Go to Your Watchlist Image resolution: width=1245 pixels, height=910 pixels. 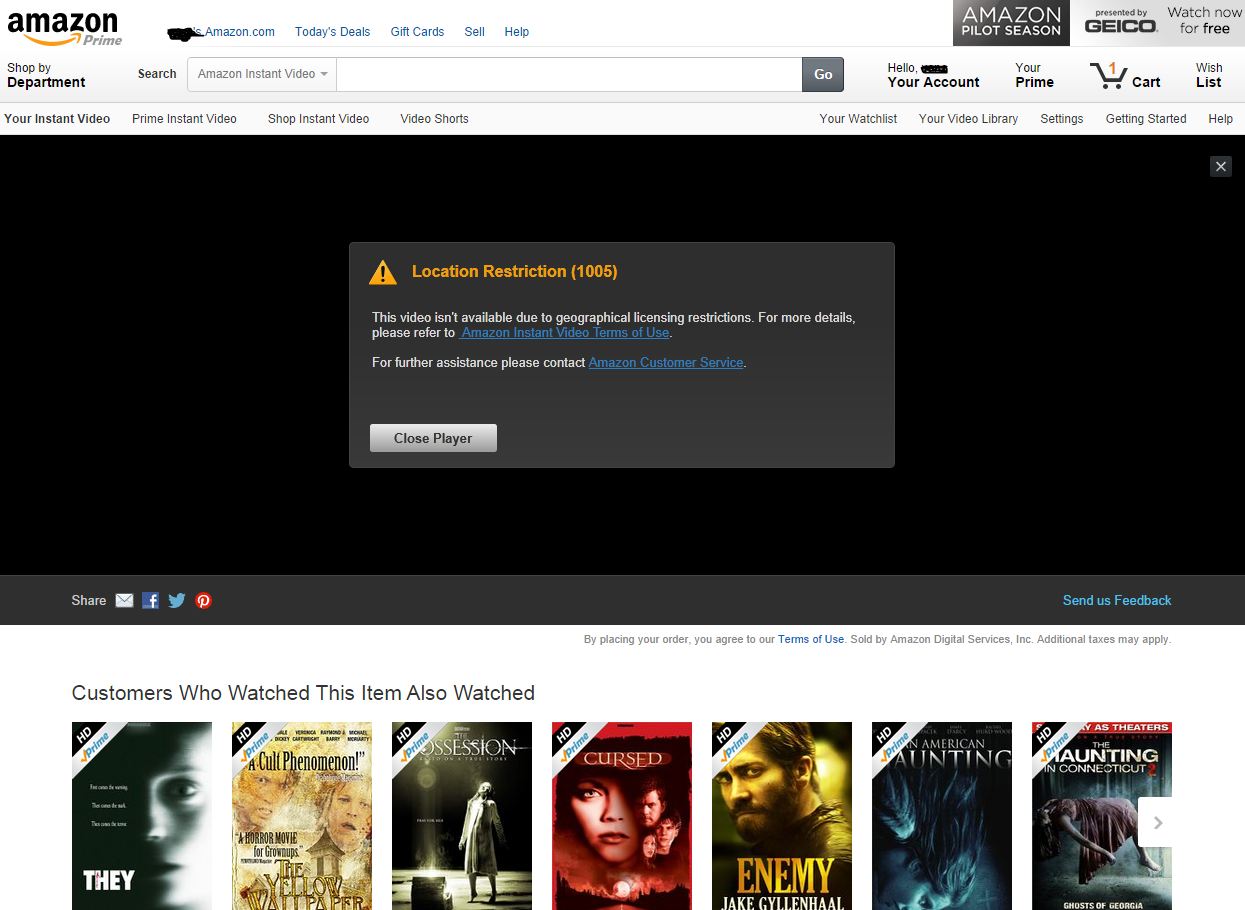click(x=858, y=119)
